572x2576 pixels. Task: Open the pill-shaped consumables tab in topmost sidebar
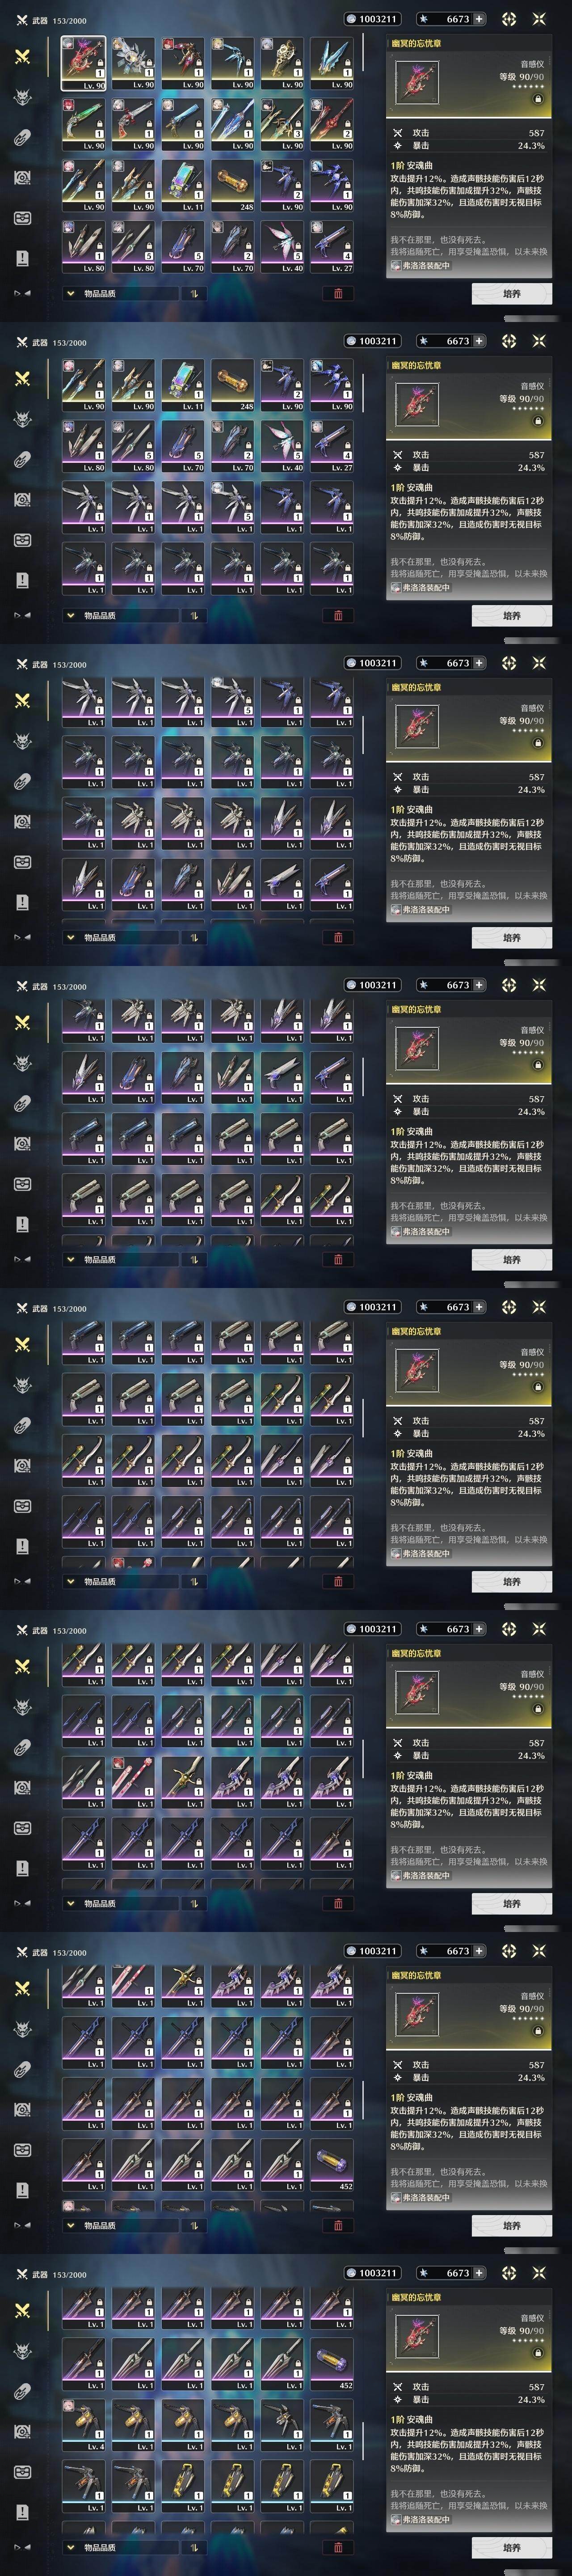click(22, 137)
